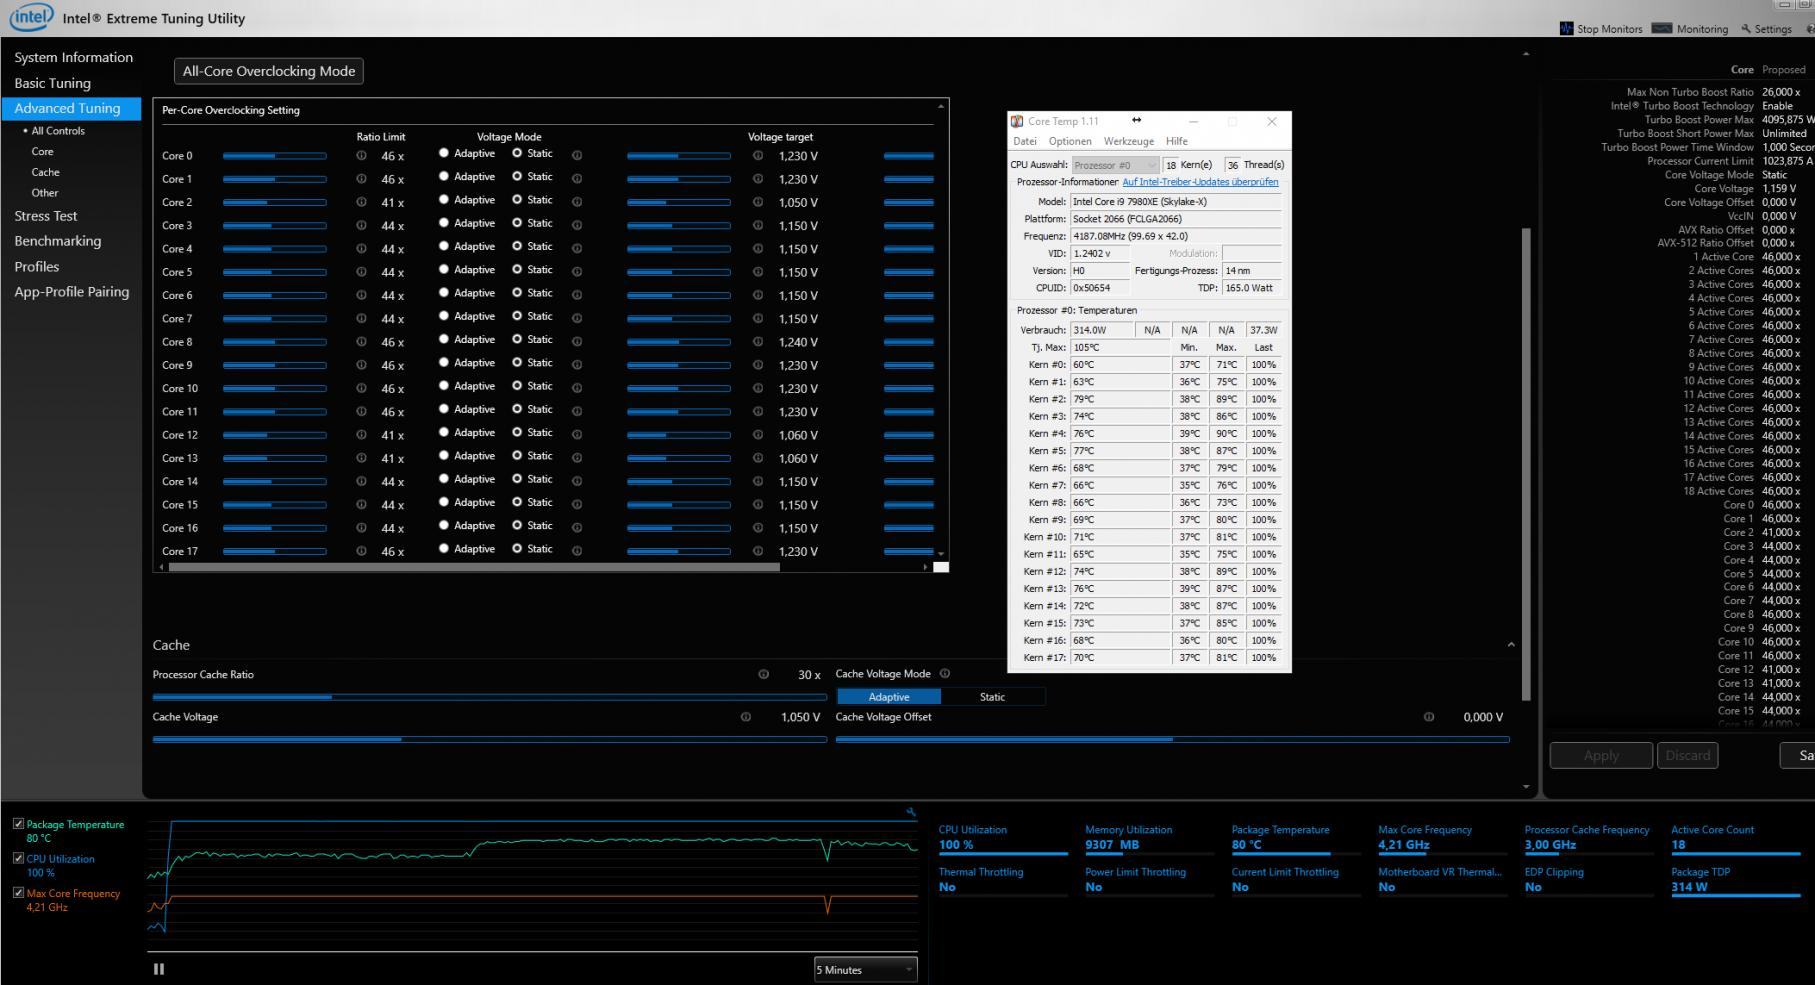Click the Processor Cache Ratio slider
The height and width of the screenshot is (985, 1815).
(x=490, y=697)
